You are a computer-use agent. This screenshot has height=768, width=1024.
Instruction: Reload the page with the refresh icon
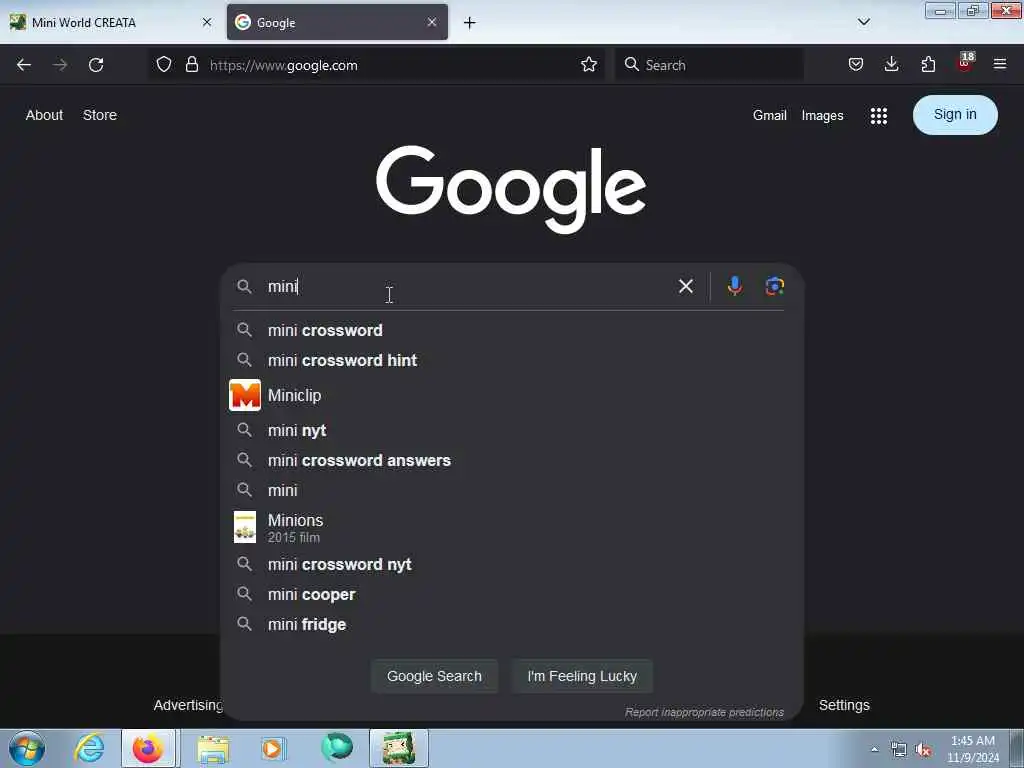[96, 65]
